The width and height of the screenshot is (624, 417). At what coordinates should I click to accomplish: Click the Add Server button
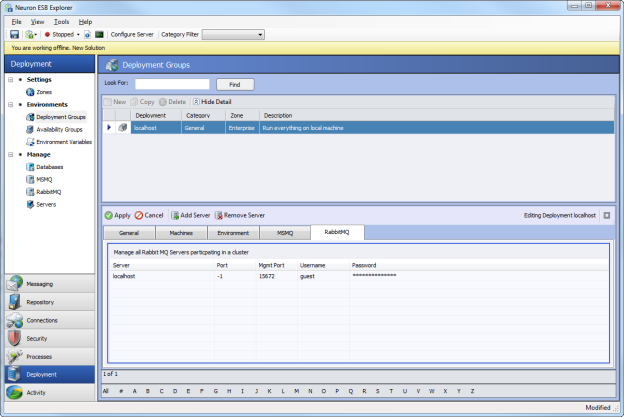(189, 215)
